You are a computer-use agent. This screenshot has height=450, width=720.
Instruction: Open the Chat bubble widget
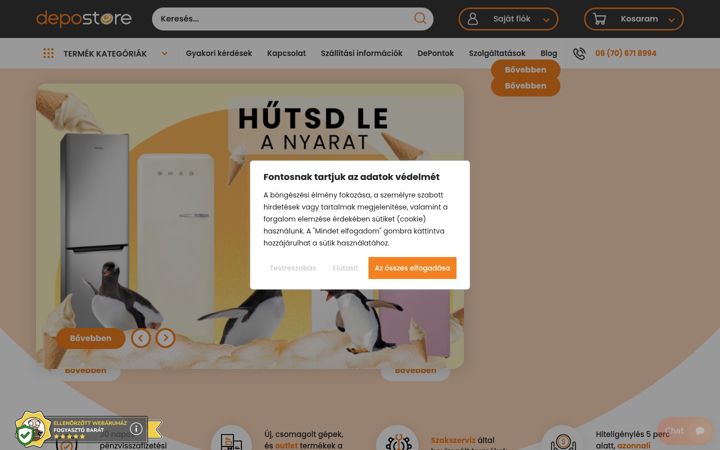pos(685,431)
